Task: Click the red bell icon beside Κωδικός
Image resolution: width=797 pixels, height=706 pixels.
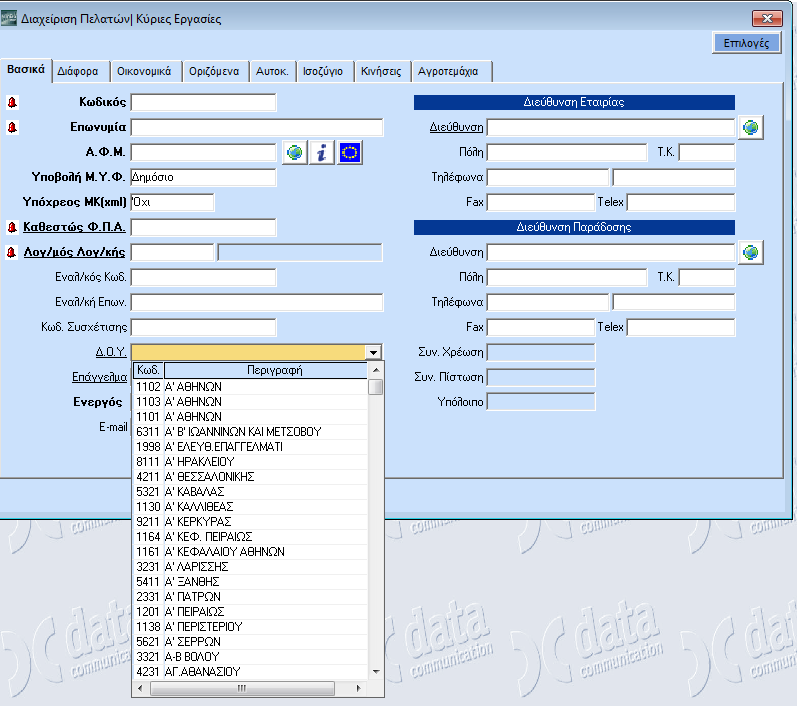Action: tap(12, 102)
